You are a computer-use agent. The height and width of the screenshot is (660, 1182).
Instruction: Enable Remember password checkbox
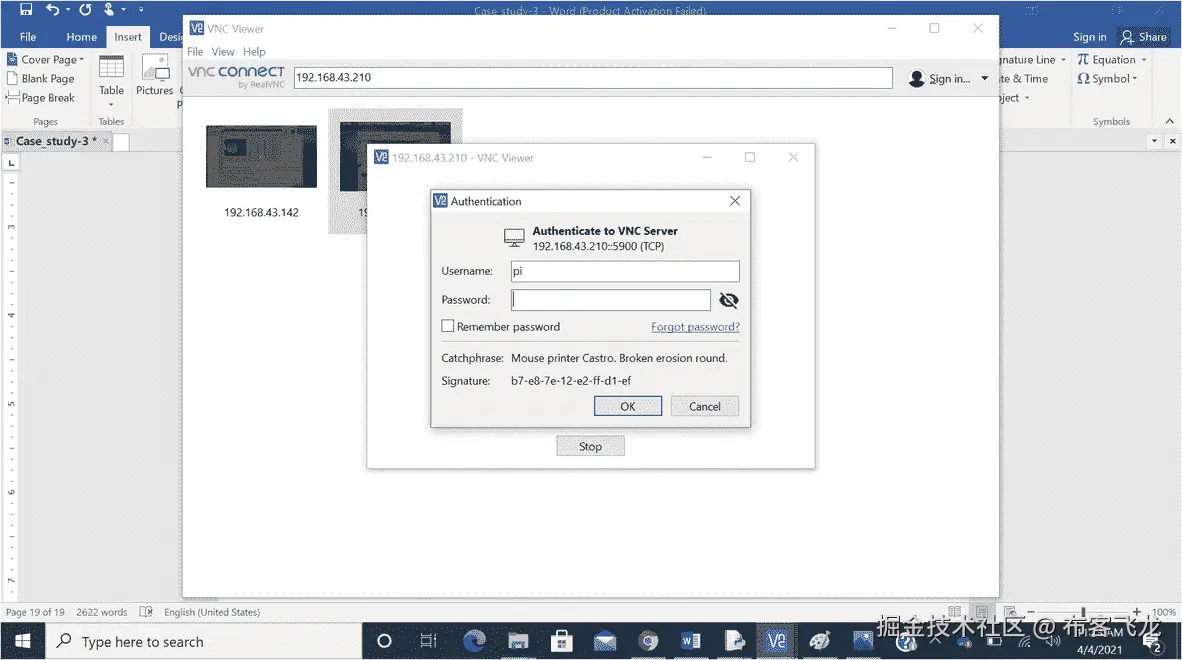pyautogui.click(x=448, y=326)
